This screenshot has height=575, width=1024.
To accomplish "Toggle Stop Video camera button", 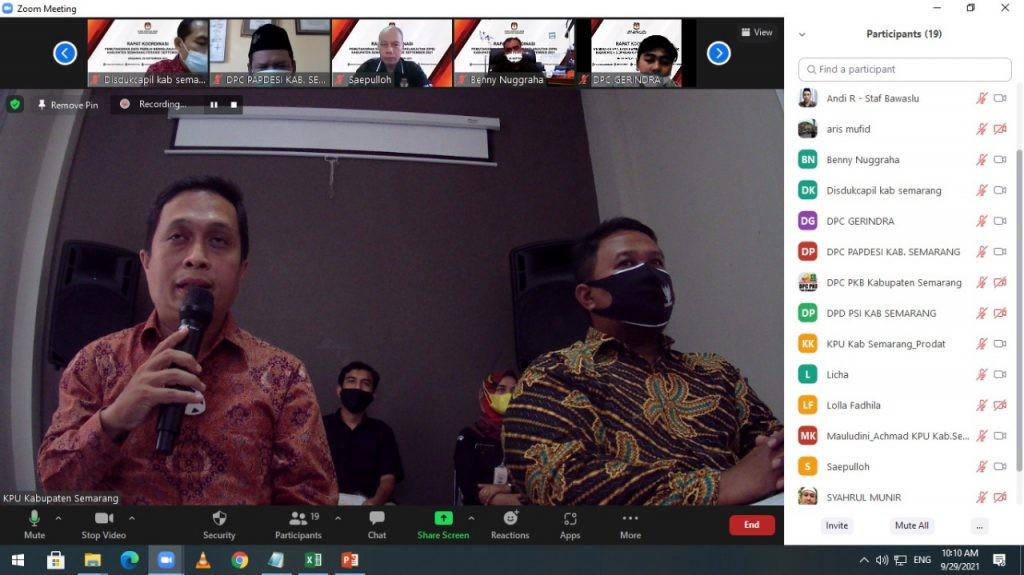I will (x=104, y=523).
